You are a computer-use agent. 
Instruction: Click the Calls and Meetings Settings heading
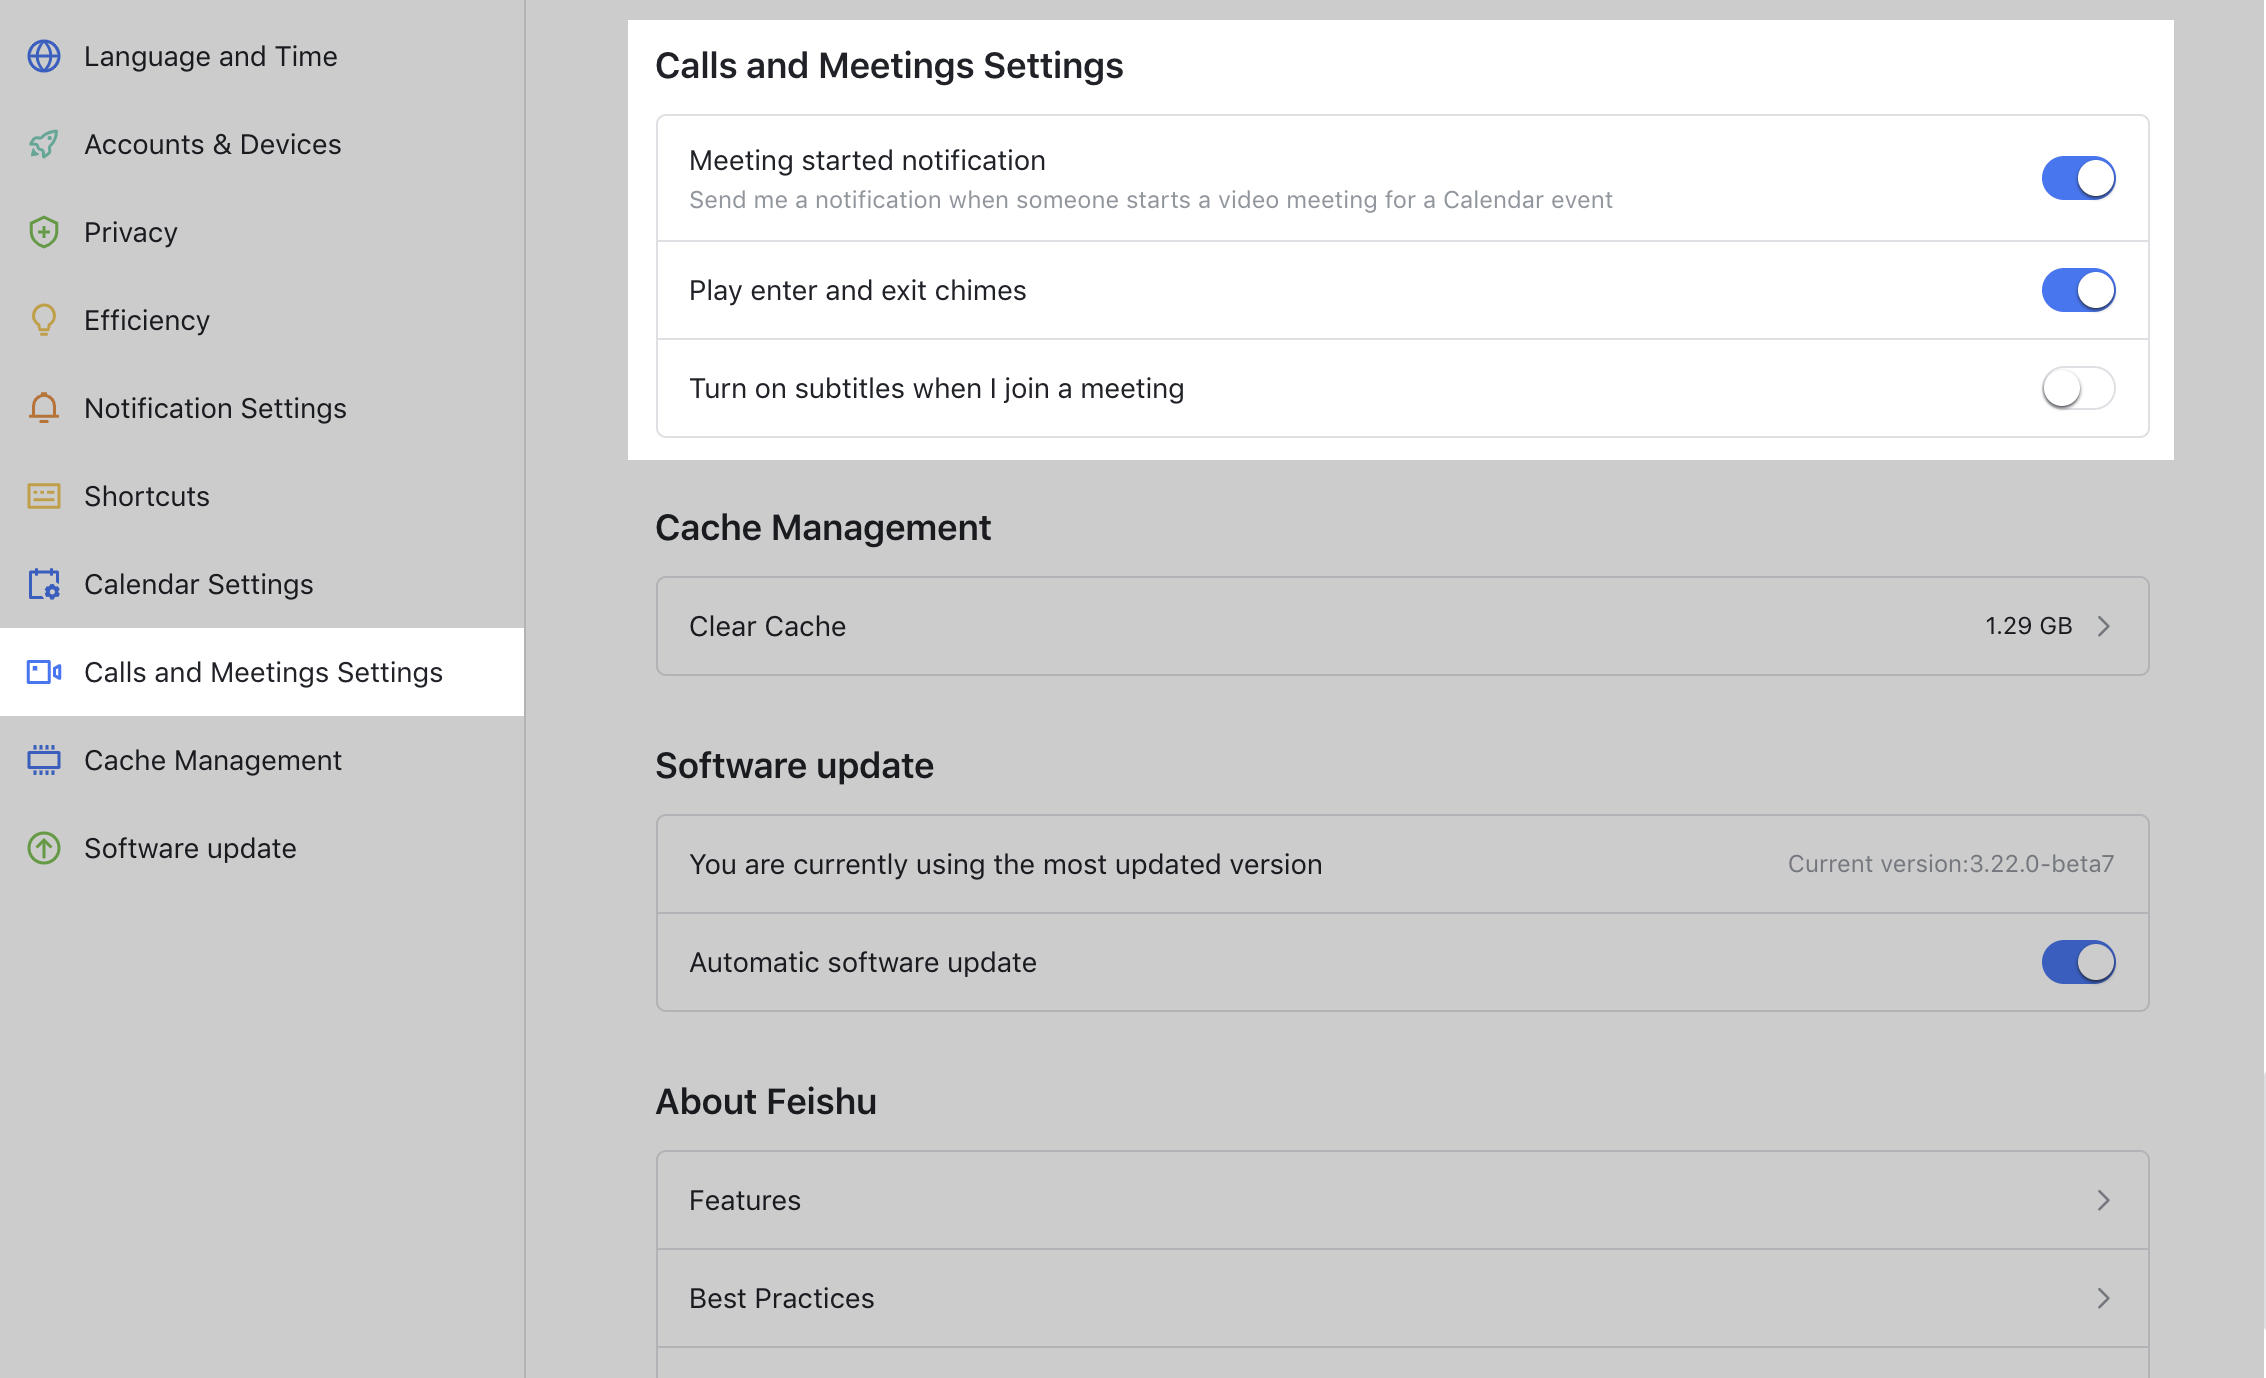(x=889, y=65)
